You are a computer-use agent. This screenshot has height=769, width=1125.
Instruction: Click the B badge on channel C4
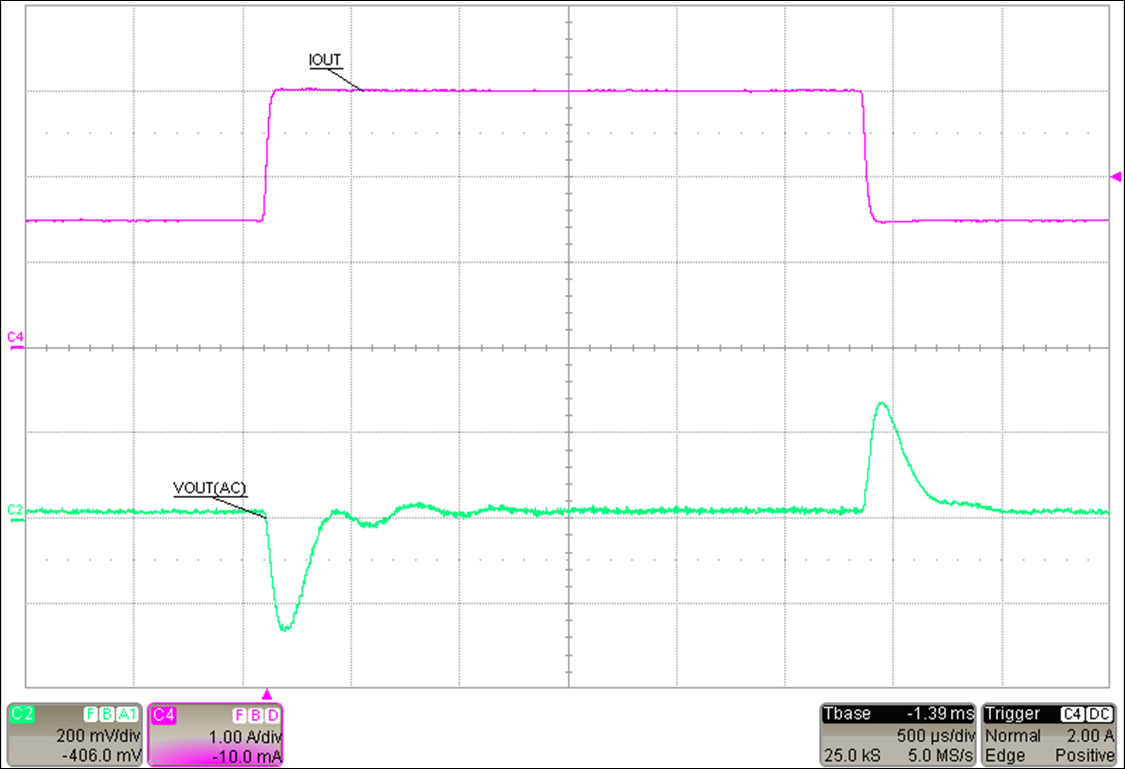pyautogui.click(x=256, y=713)
